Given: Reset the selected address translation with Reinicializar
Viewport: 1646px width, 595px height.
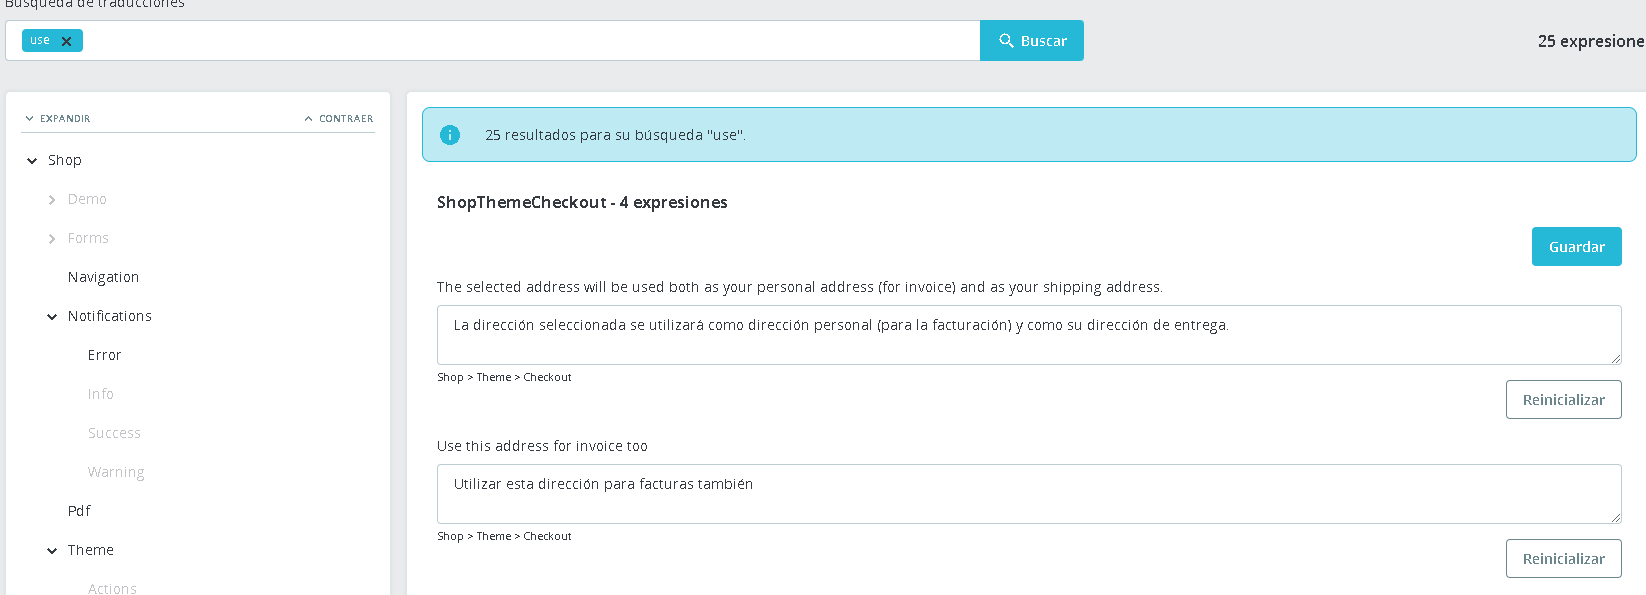Looking at the screenshot, I should pyautogui.click(x=1563, y=400).
